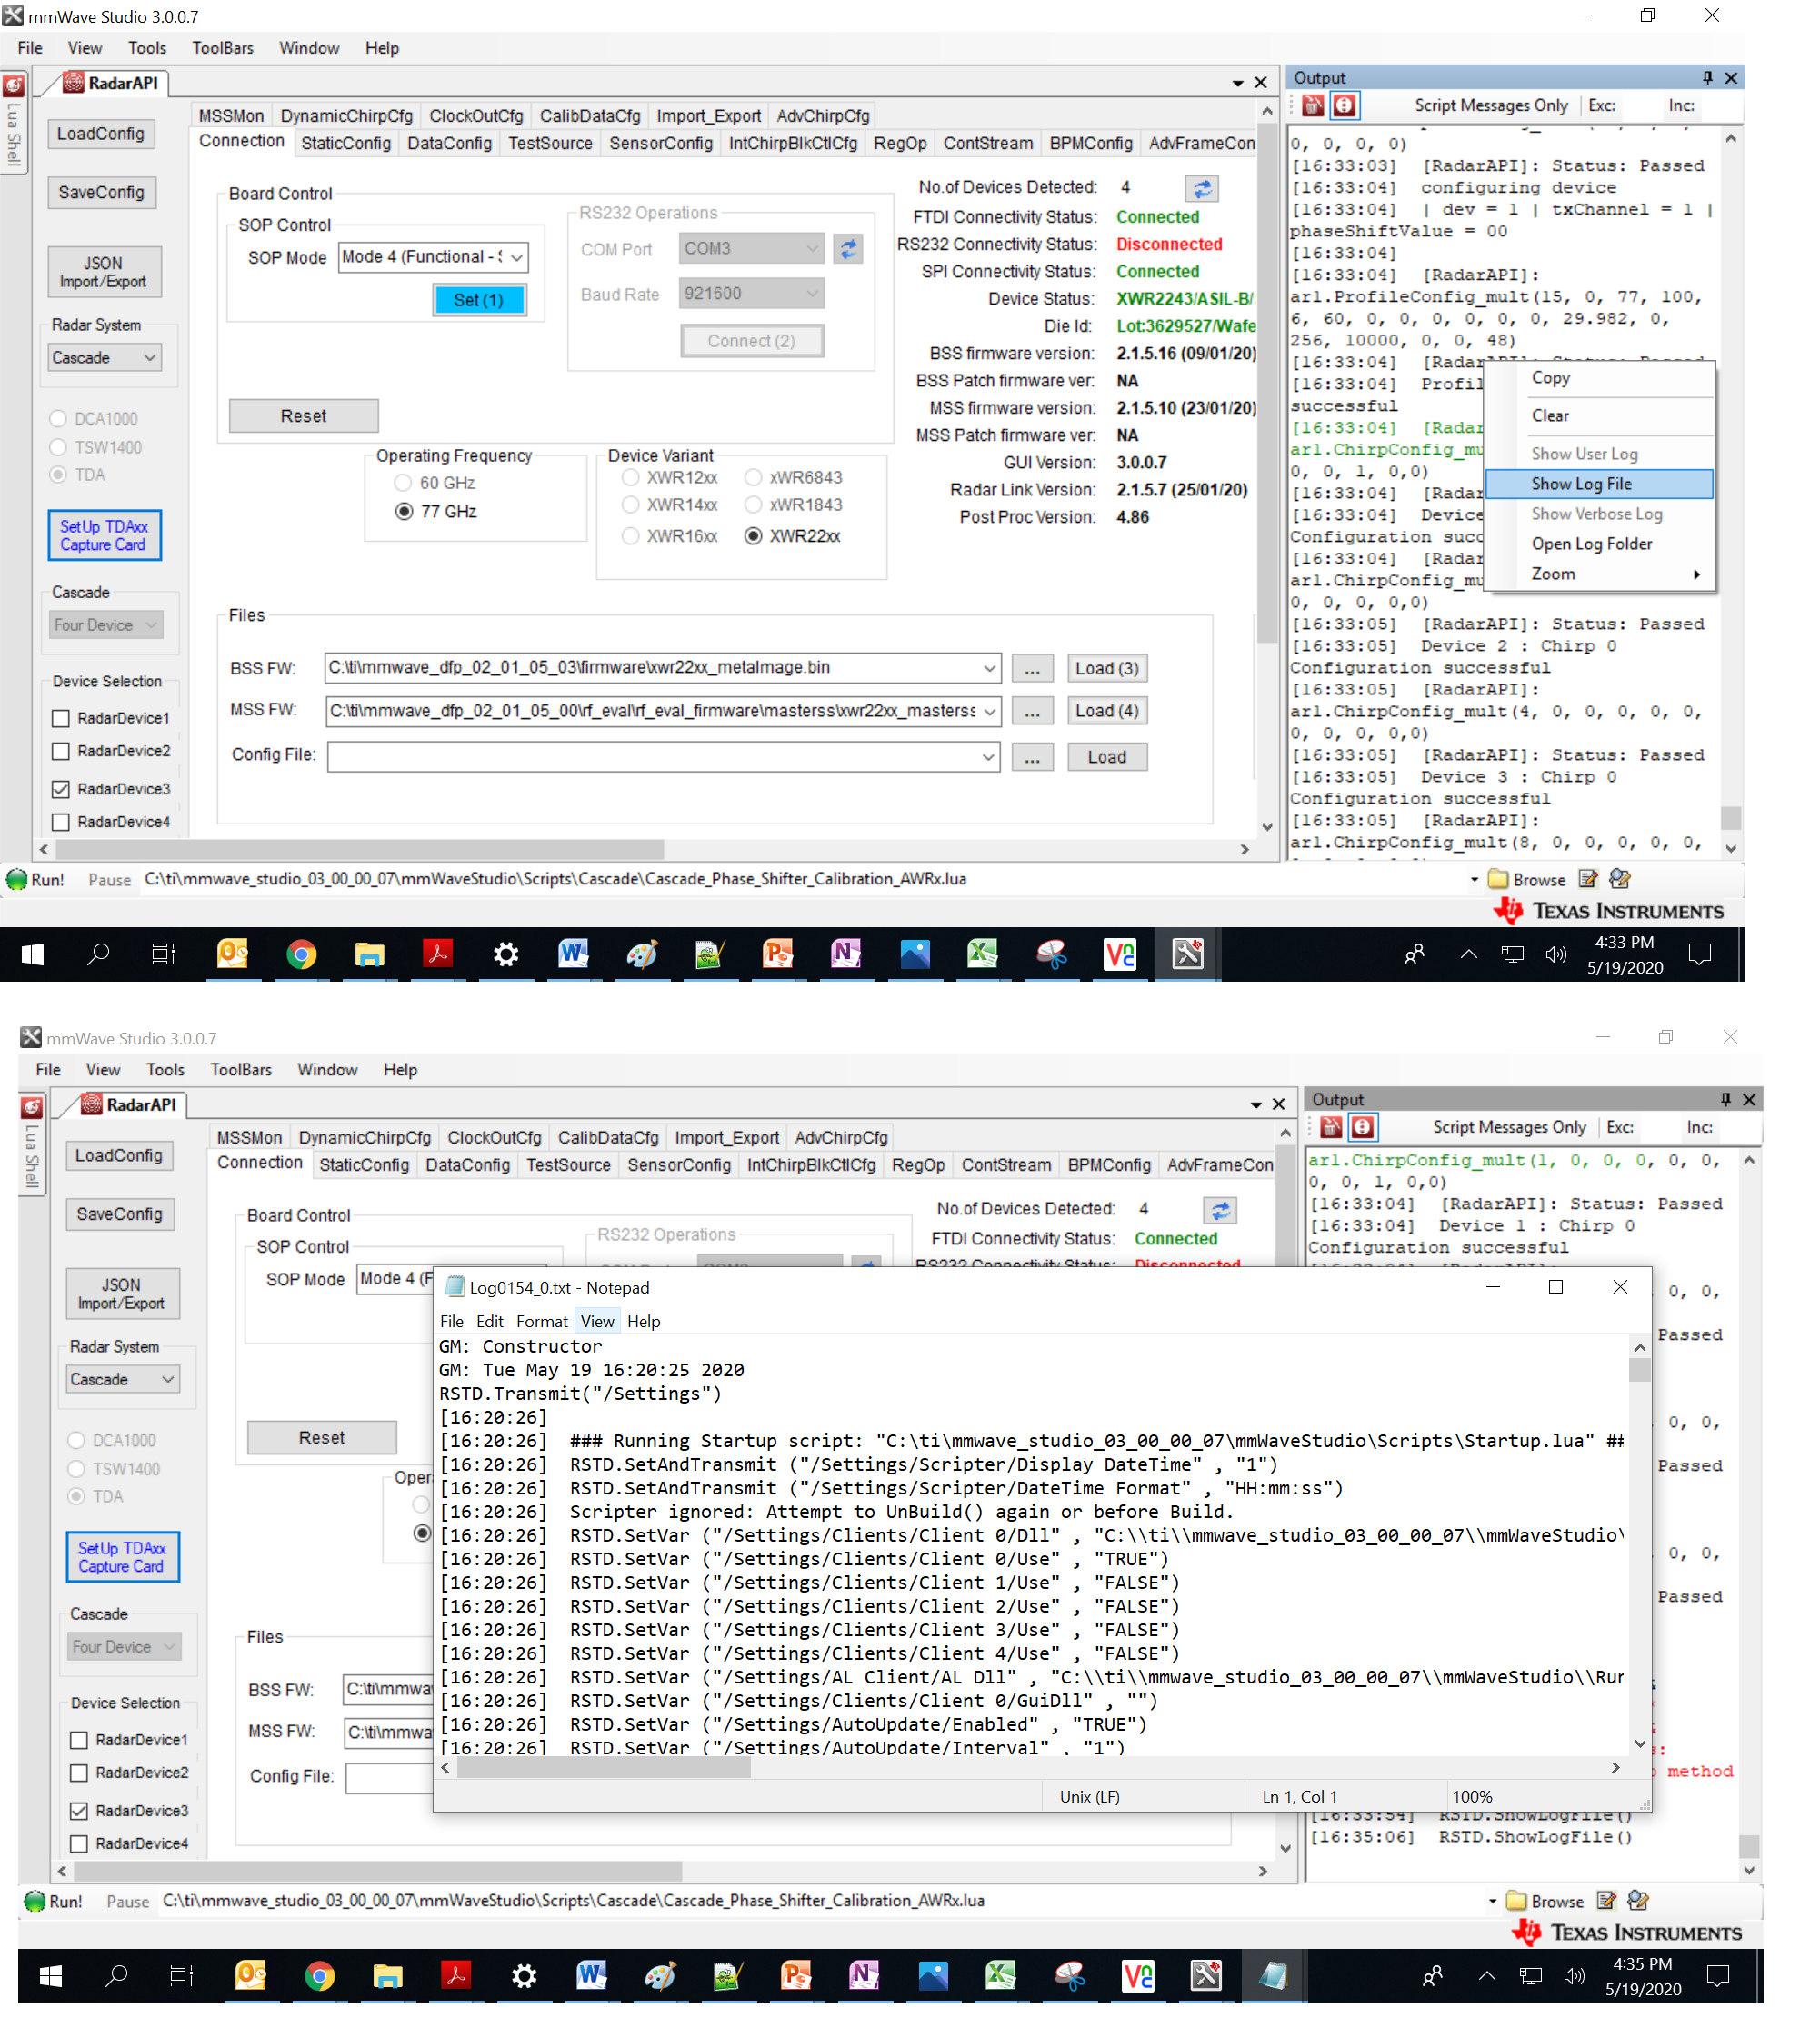1820x2038 pixels.
Task: Click JSON Import/Export in lower capture
Action: pos(122,1294)
